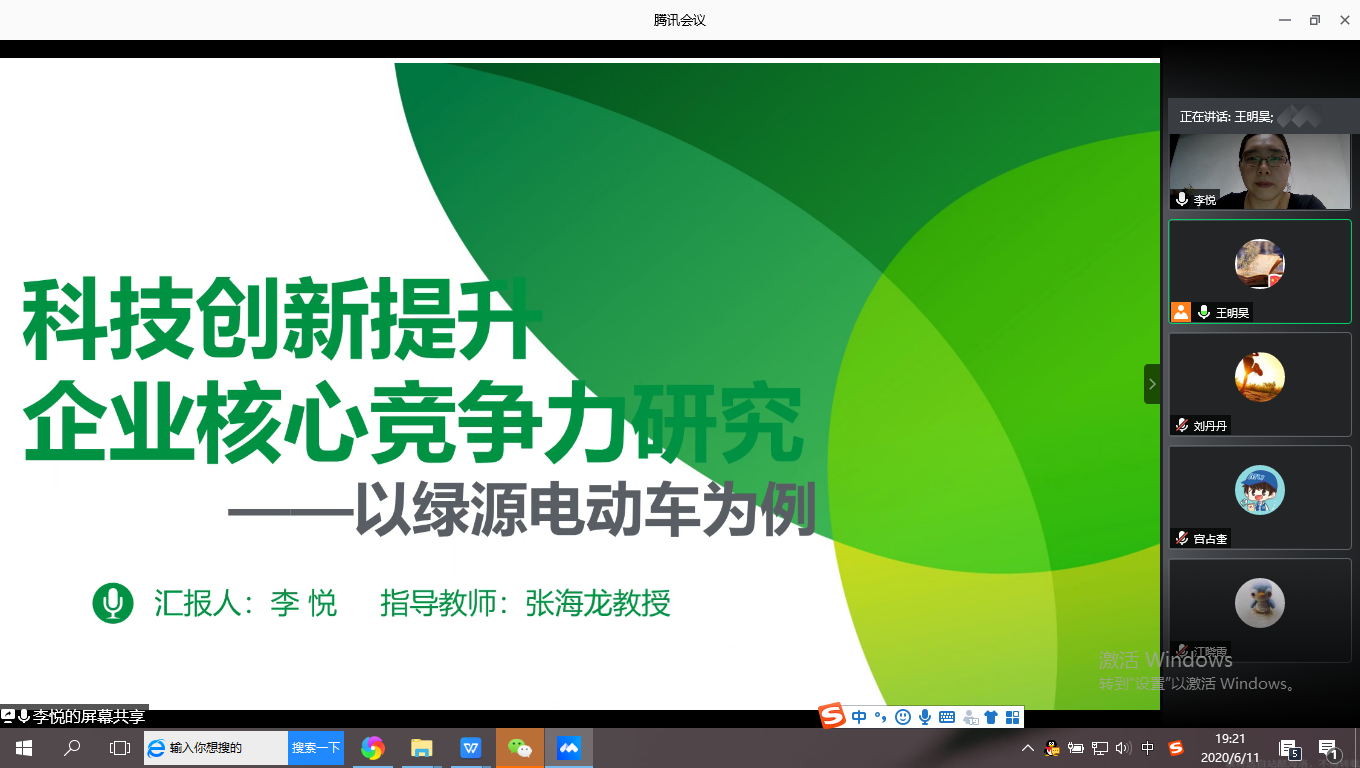This screenshot has height=768, width=1360.
Task: Toggle Sogou voice input microphone
Action: [925, 717]
